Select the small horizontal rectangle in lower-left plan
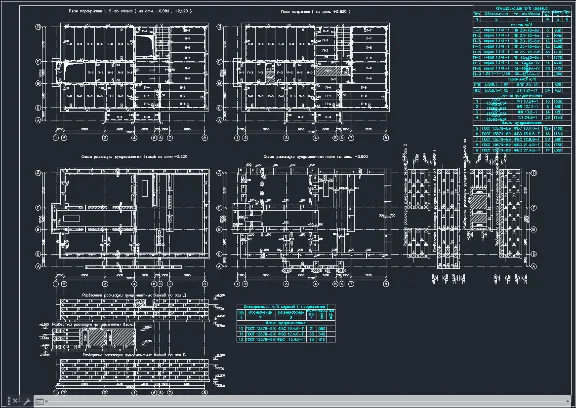The height and width of the screenshot is (408, 576). (x=72, y=219)
